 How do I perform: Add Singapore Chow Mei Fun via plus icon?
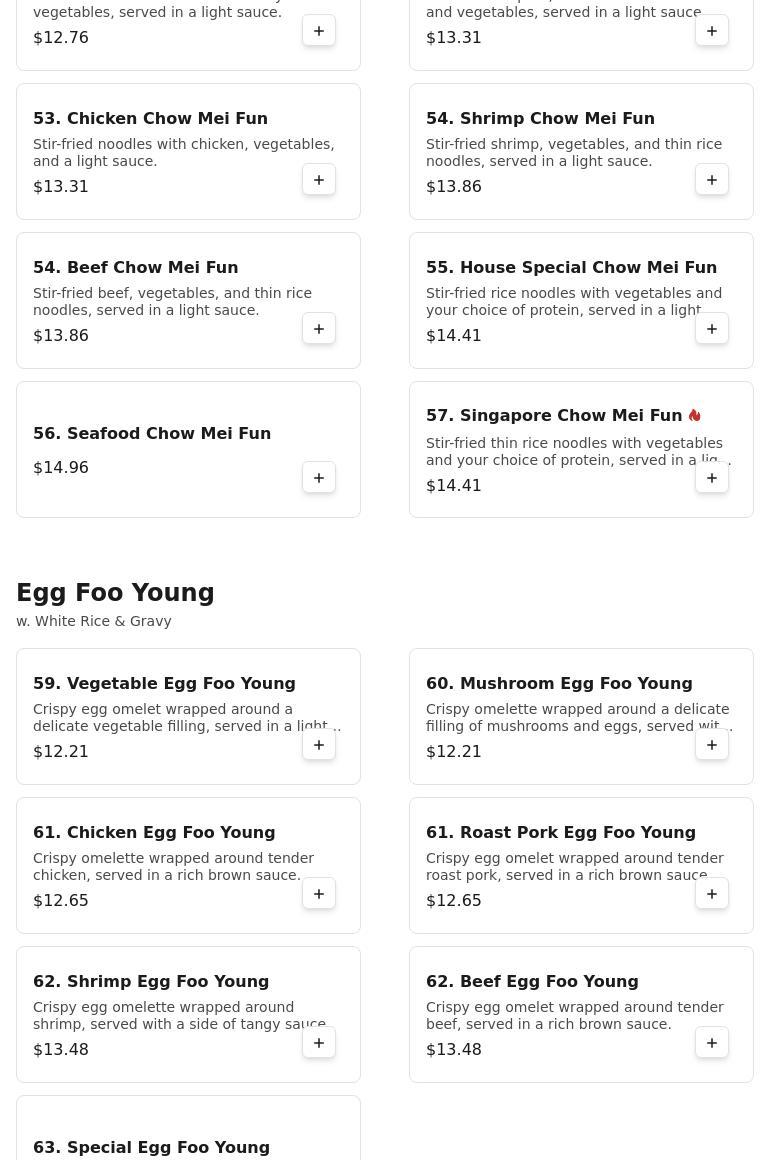pyautogui.click(x=712, y=478)
